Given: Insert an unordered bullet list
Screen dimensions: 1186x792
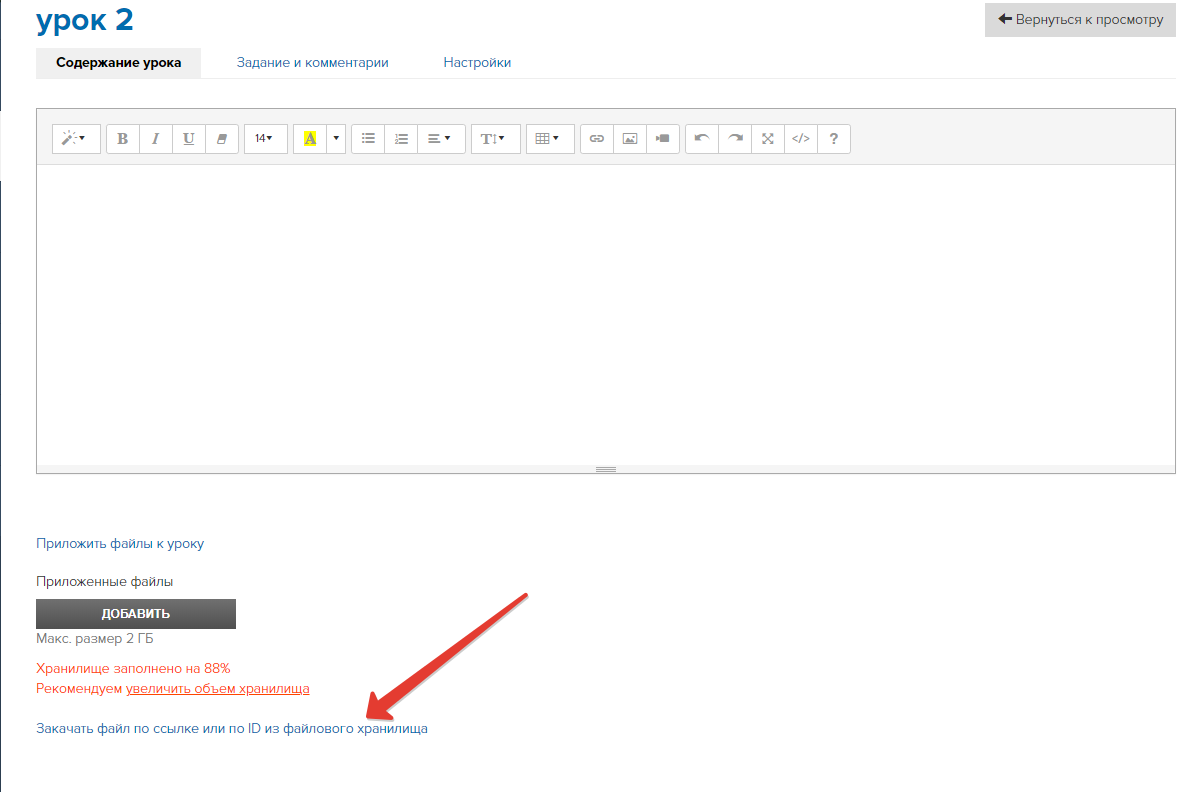Looking at the screenshot, I should click(368, 139).
